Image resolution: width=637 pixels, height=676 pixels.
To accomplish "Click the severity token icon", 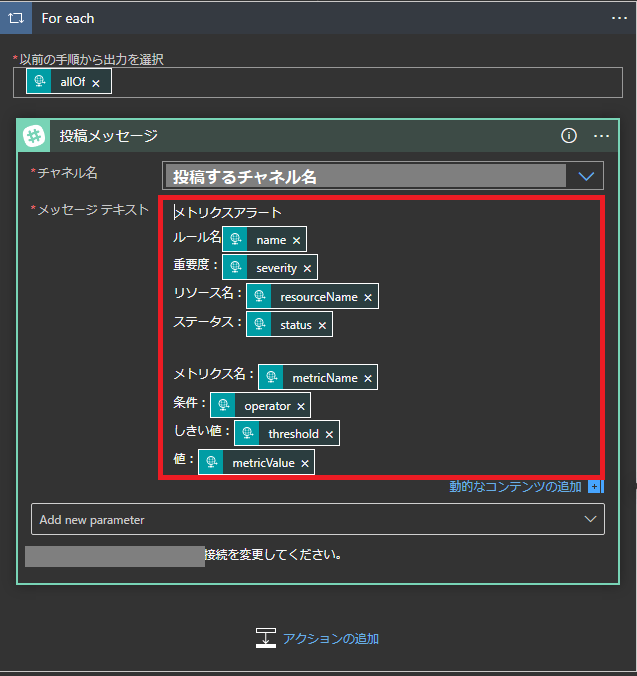I will 235,267.
